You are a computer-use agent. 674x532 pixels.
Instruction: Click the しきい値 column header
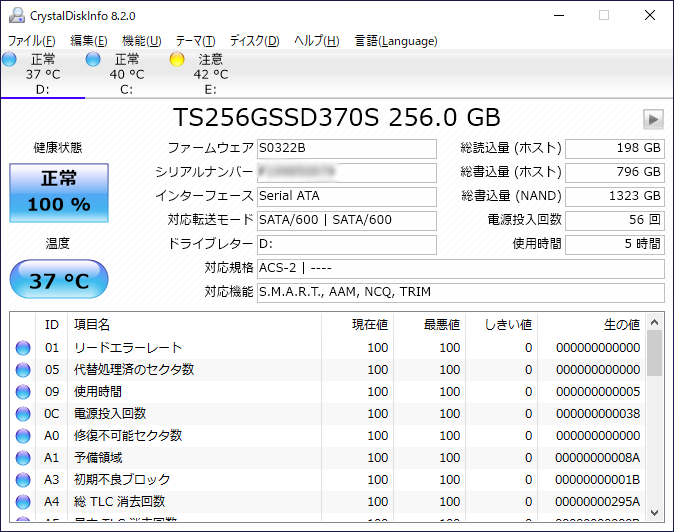pyautogui.click(x=502, y=324)
